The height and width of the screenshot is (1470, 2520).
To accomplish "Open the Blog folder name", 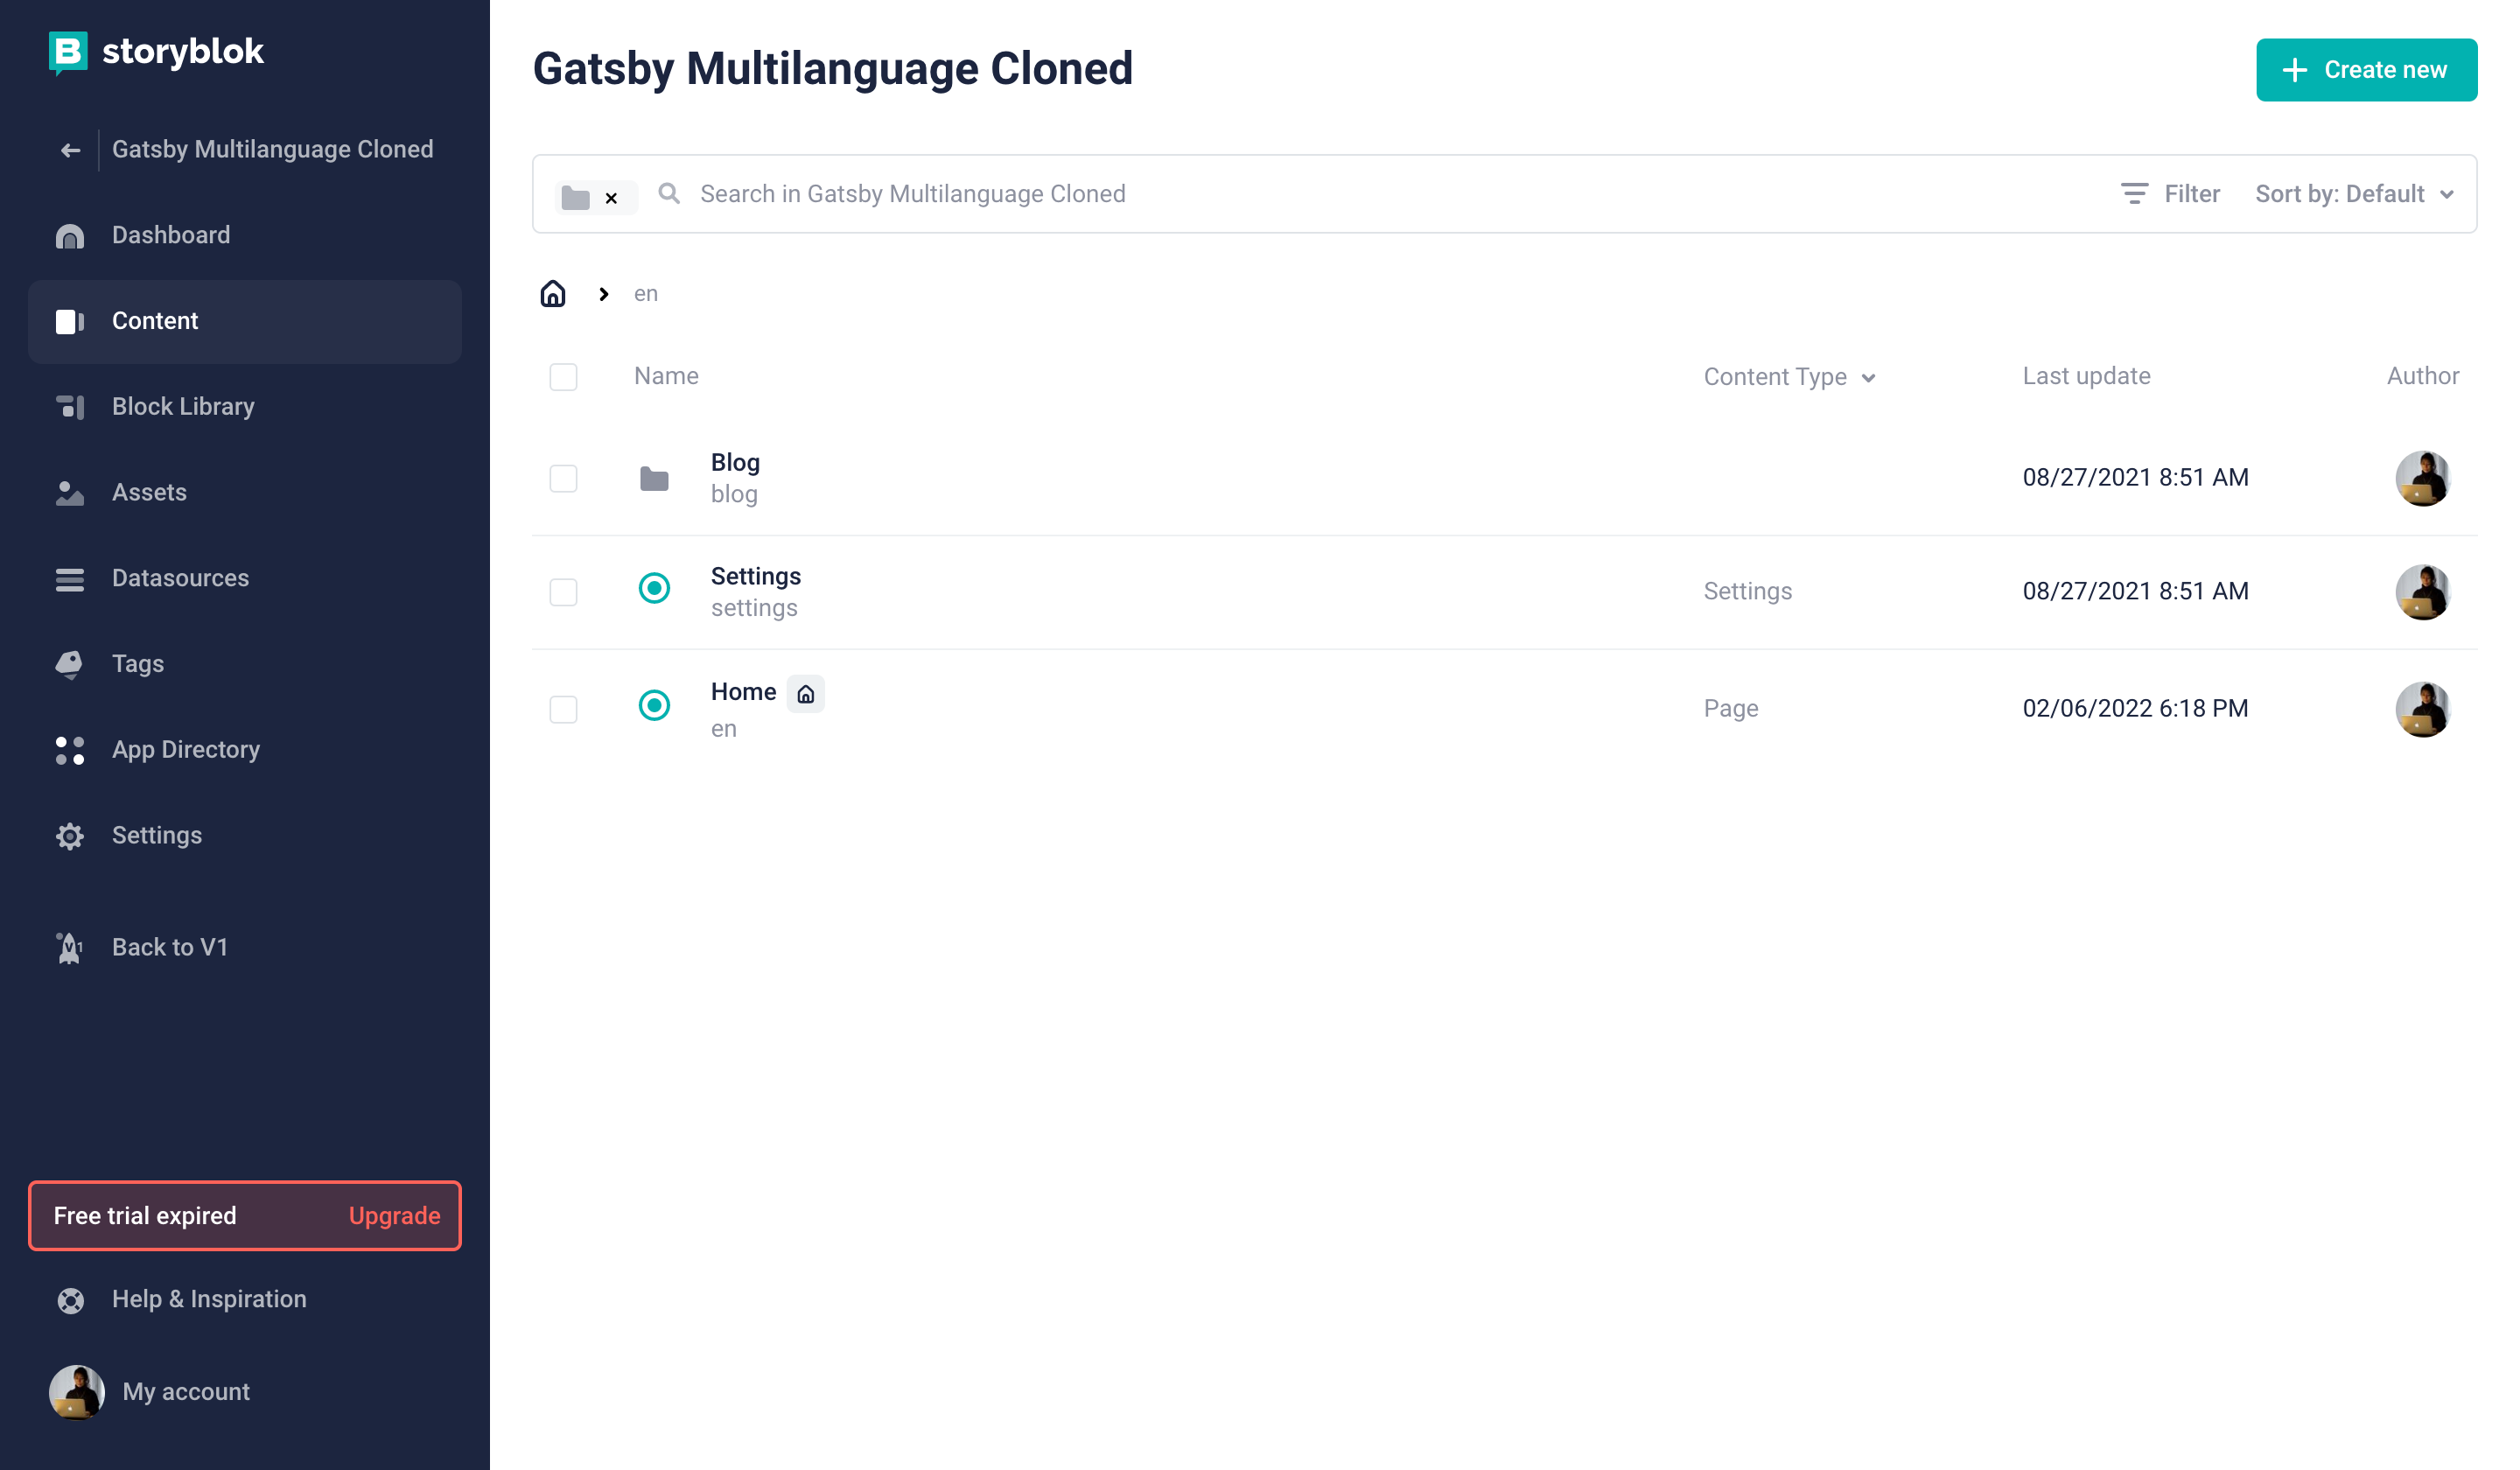I will (735, 463).
